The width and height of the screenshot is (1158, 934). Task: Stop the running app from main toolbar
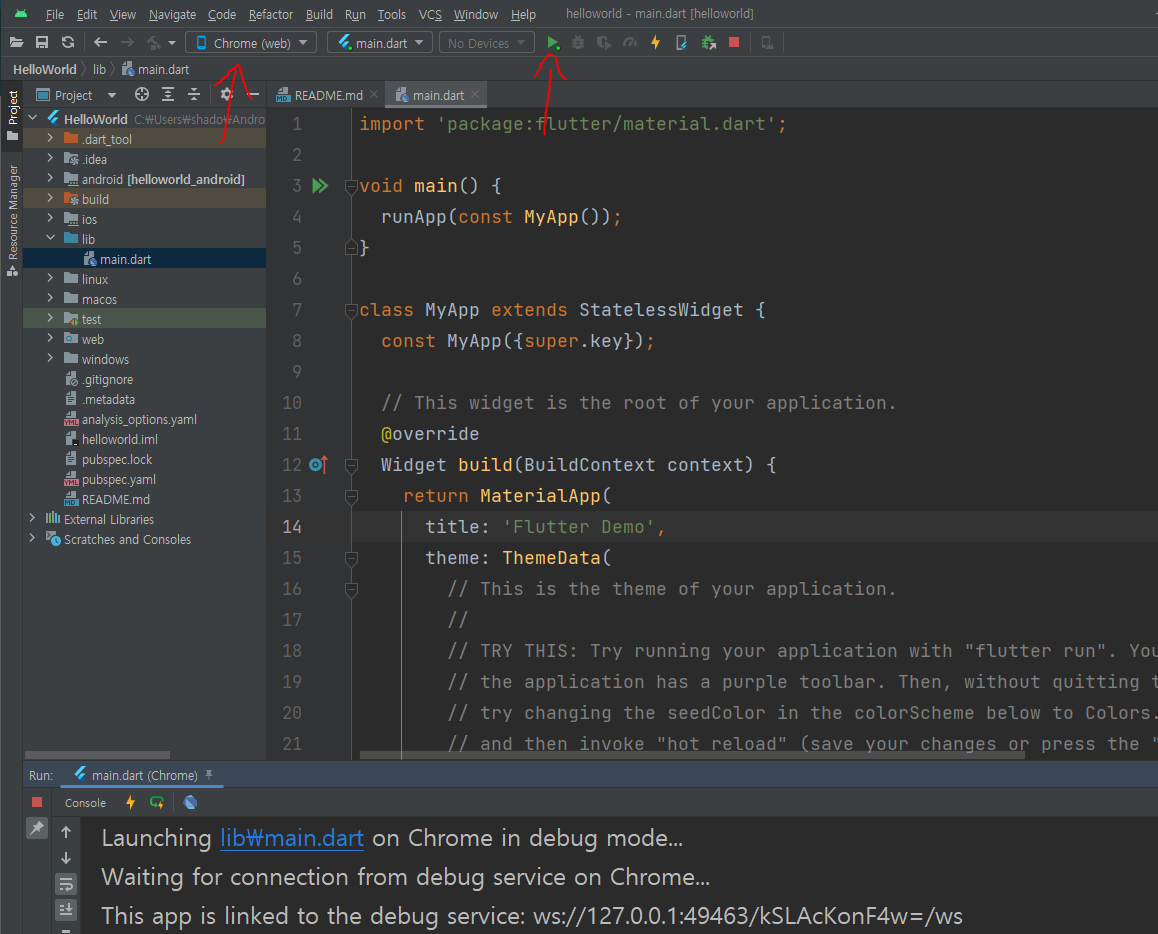pos(734,43)
